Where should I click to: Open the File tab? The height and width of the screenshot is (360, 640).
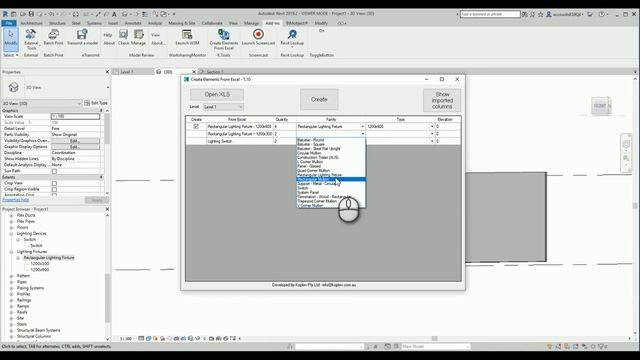(x=9, y=23)
